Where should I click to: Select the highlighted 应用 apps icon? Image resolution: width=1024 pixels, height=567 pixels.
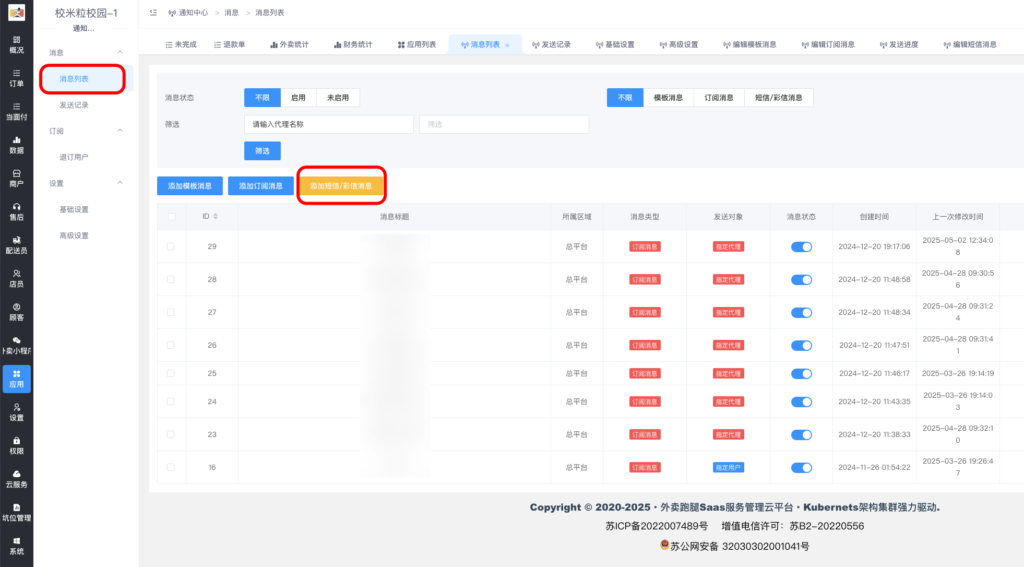point(16,379)
